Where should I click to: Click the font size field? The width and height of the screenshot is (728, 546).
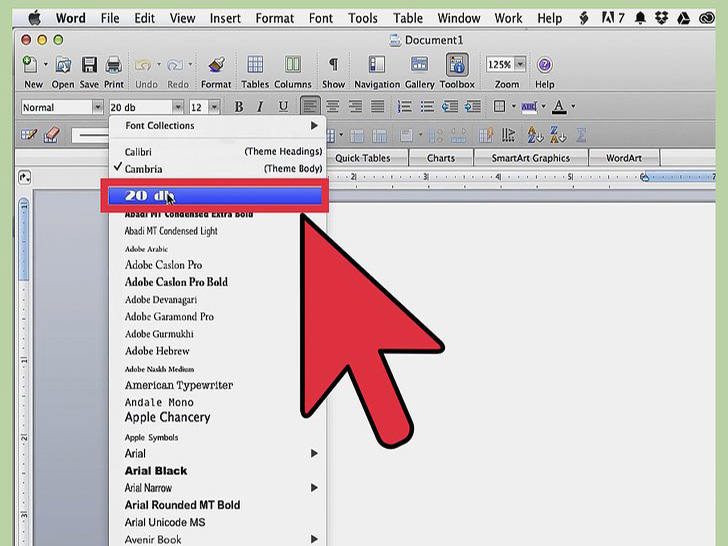click(x=198, y=107)
